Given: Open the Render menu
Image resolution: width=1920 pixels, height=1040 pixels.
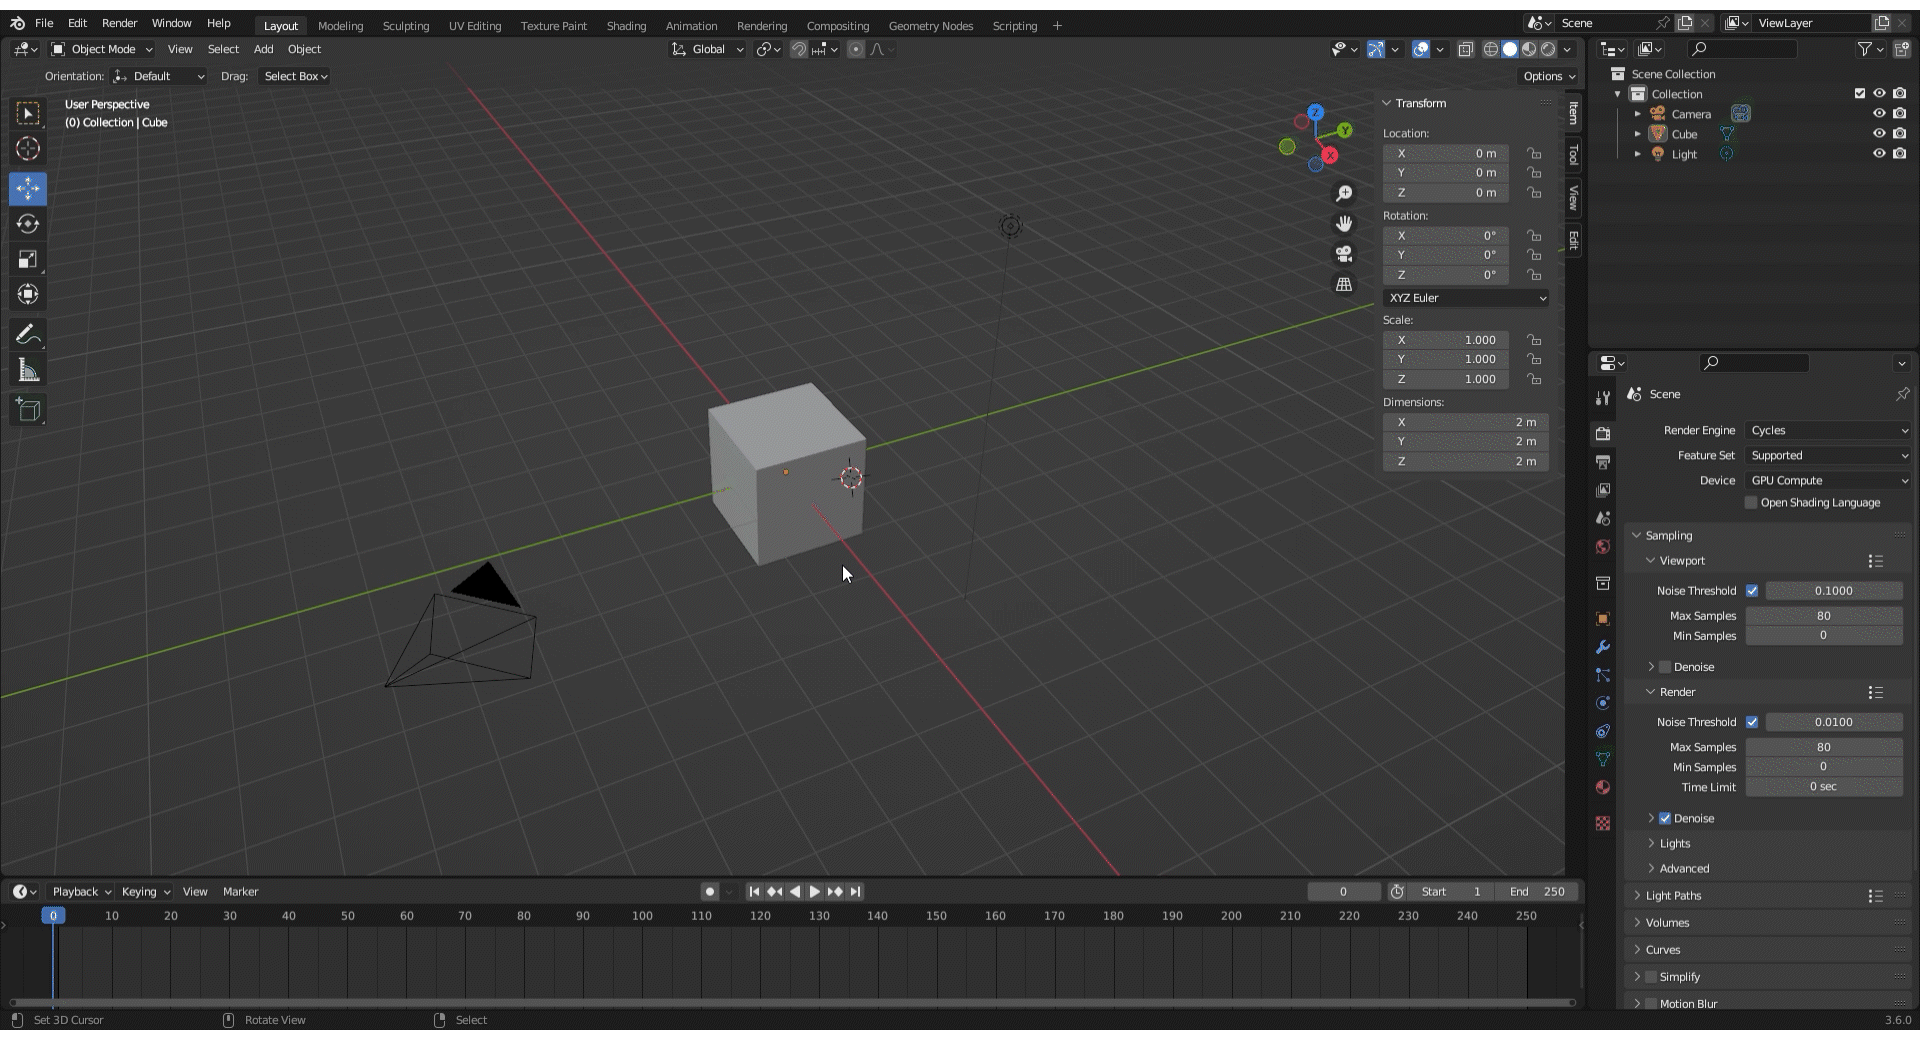Looking at the screenshot, I should 119,23.
